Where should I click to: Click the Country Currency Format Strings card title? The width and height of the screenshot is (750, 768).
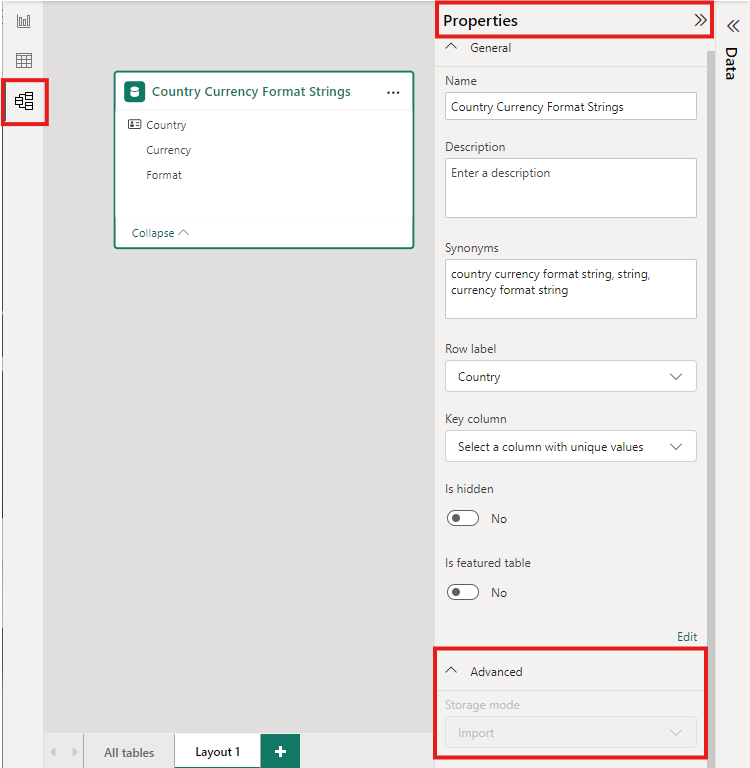tap(251, 92)
